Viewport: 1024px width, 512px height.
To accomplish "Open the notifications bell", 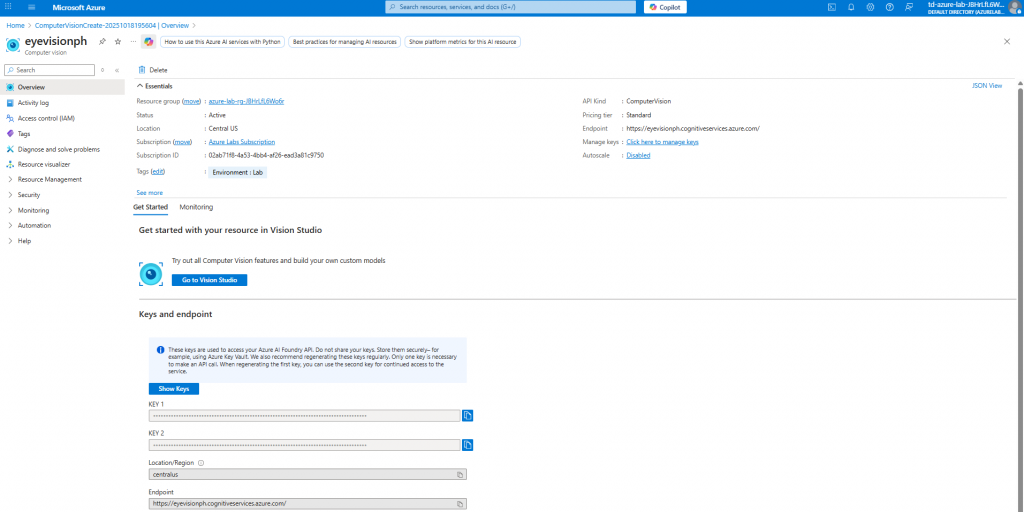I will (x=851, y=7).
